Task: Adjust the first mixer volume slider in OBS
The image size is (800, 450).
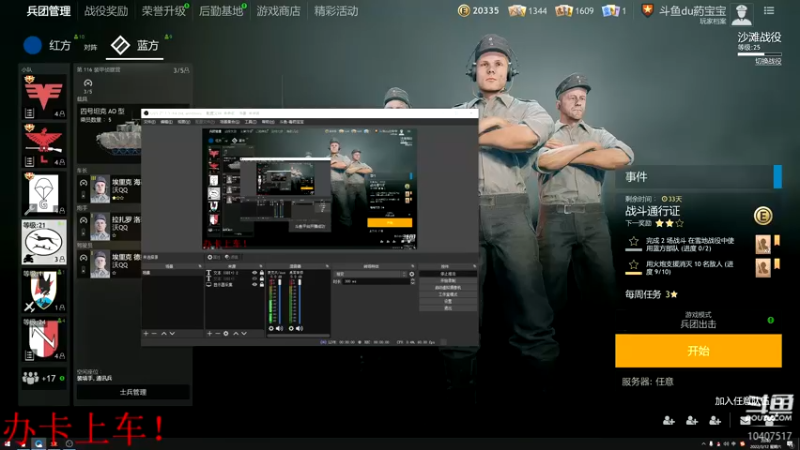Action: (280, 299)
